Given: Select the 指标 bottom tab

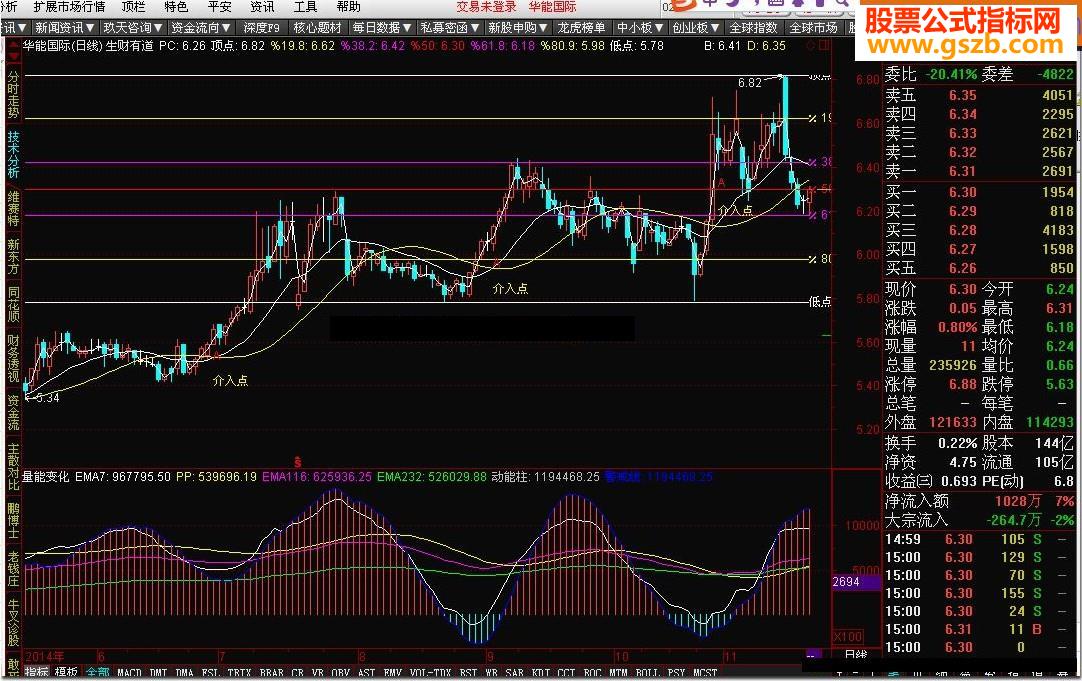Looking at the screenshot, I should [x=37, y=672].
